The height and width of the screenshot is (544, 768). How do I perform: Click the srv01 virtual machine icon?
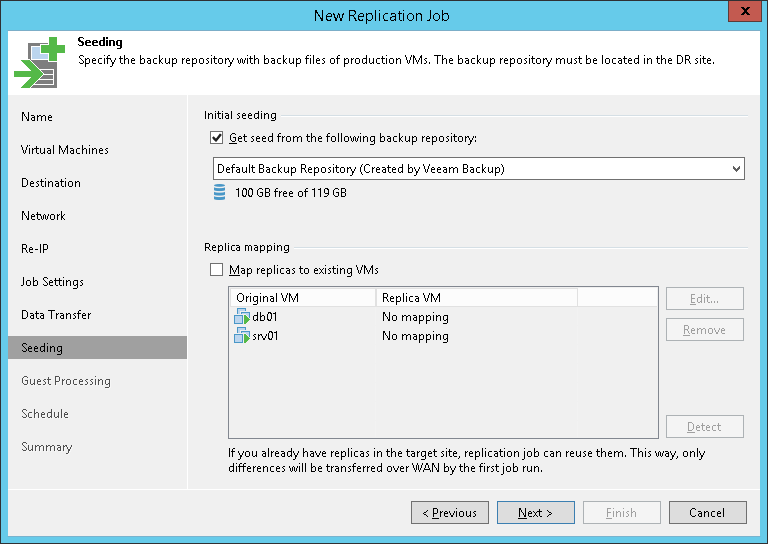coord(242,336)
